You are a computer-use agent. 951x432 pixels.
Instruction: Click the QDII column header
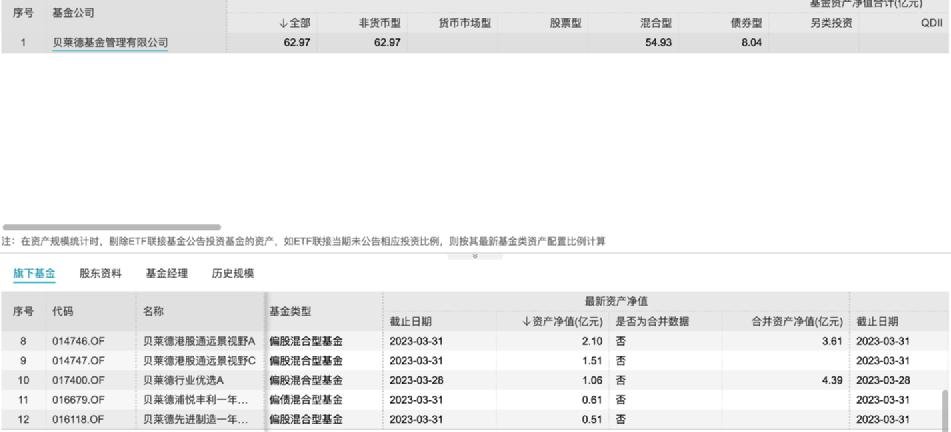coord(931,24)
